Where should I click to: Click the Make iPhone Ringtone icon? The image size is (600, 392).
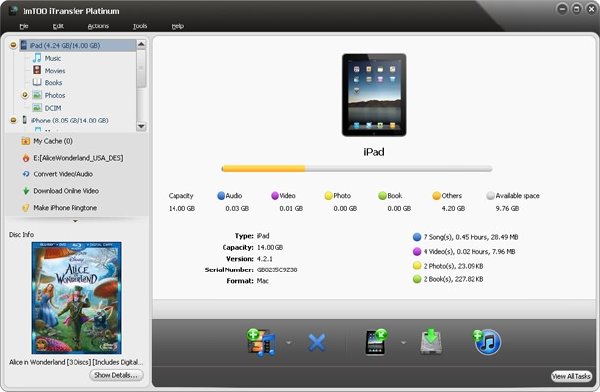[26, 208]
